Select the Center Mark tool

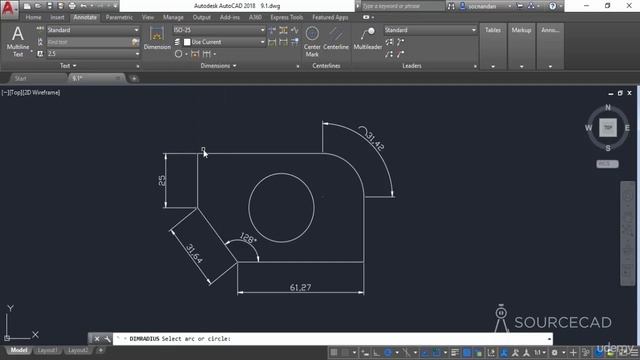[312, 41]
